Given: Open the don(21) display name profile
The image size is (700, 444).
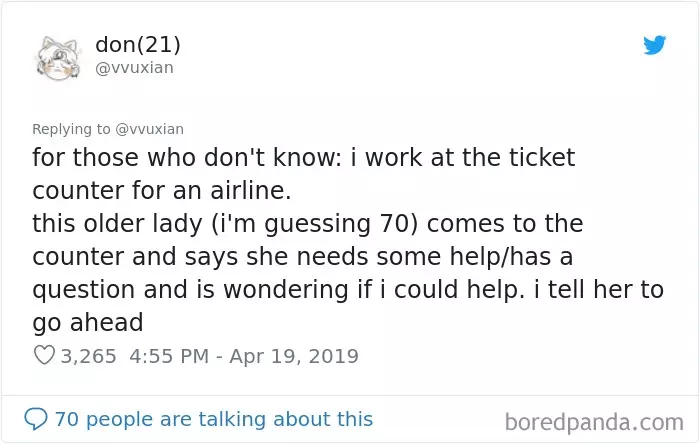Looking at the screenshot, I should (138, 45).
